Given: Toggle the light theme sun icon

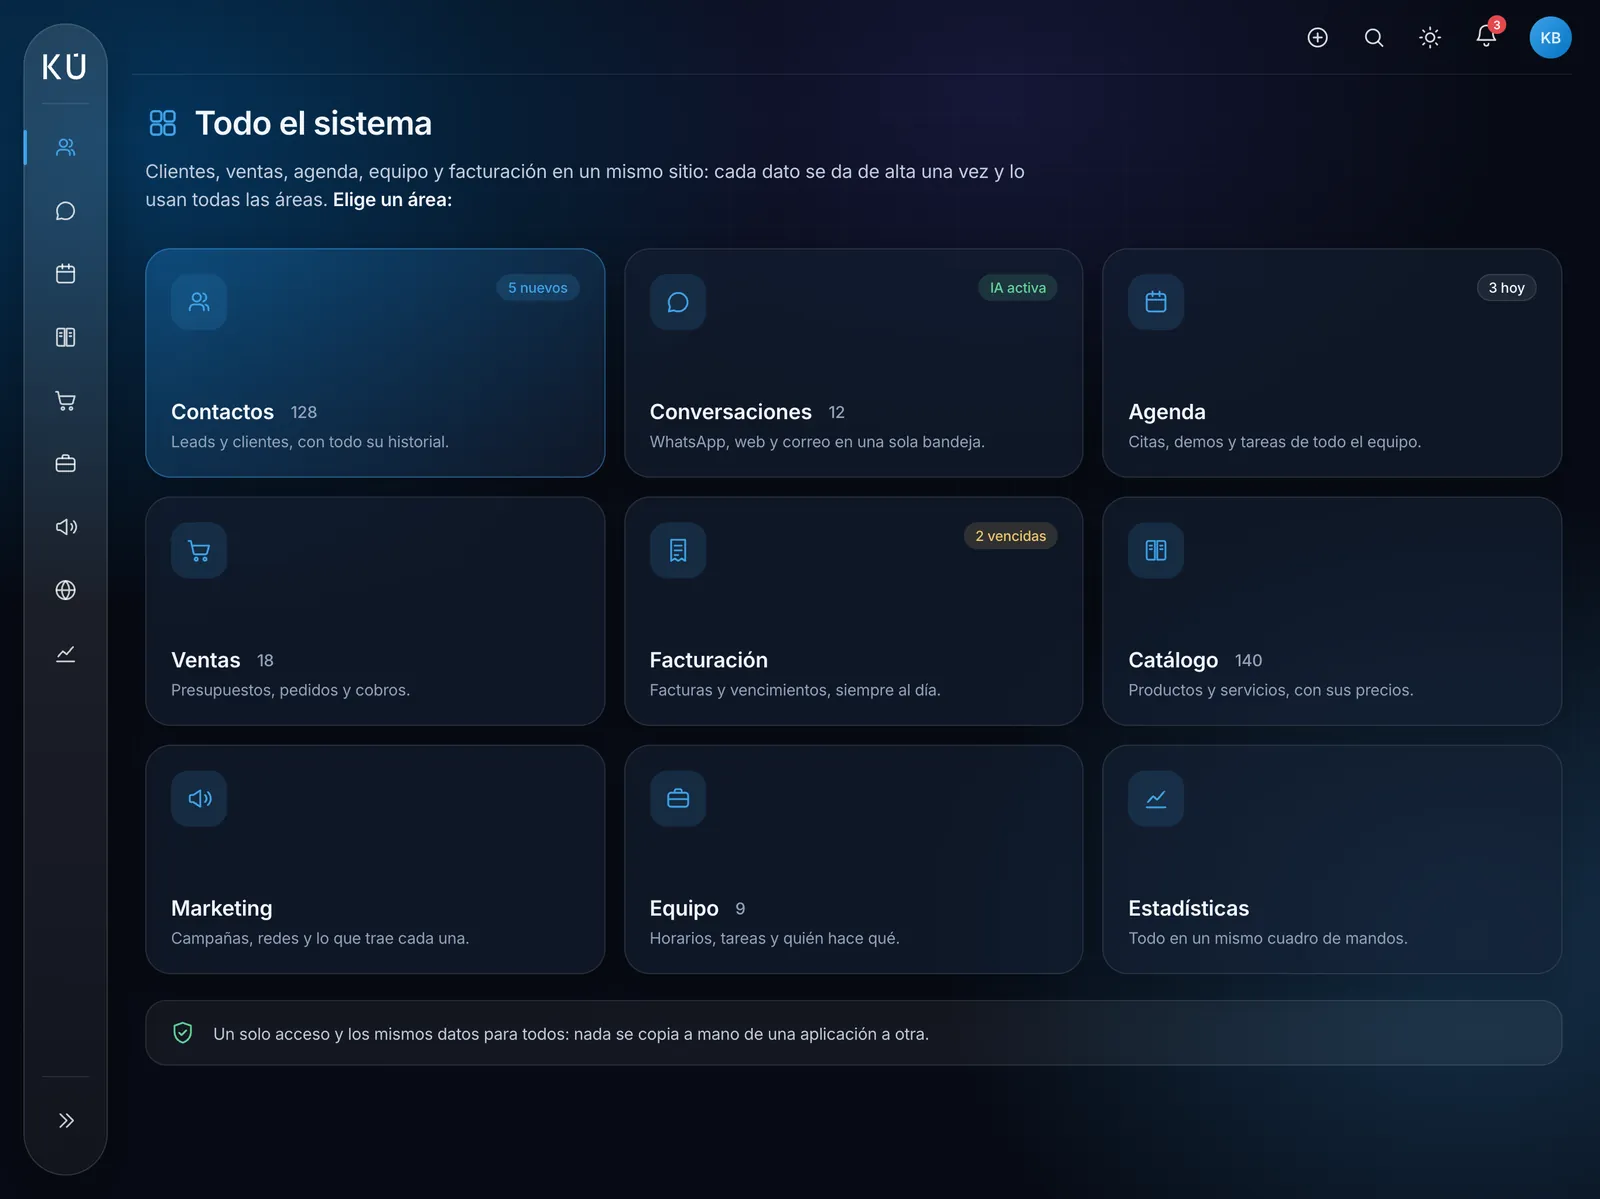Looking at the screenshot, I should click(1430, 38).
